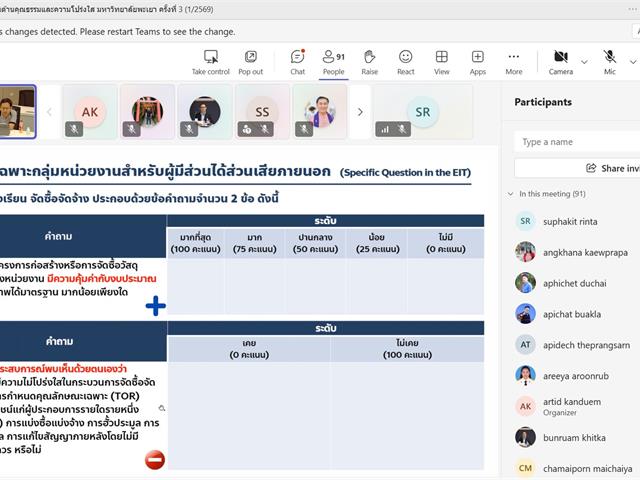The image size is (640, 480).
Task: Click the Share invite button
Action: coord(577,168)
